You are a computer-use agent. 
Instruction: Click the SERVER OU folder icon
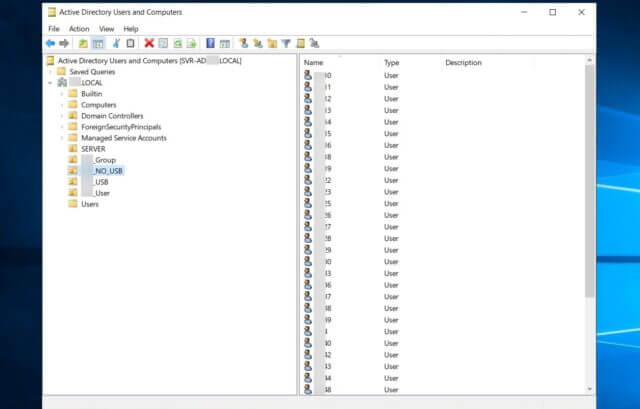coord(73,149)
